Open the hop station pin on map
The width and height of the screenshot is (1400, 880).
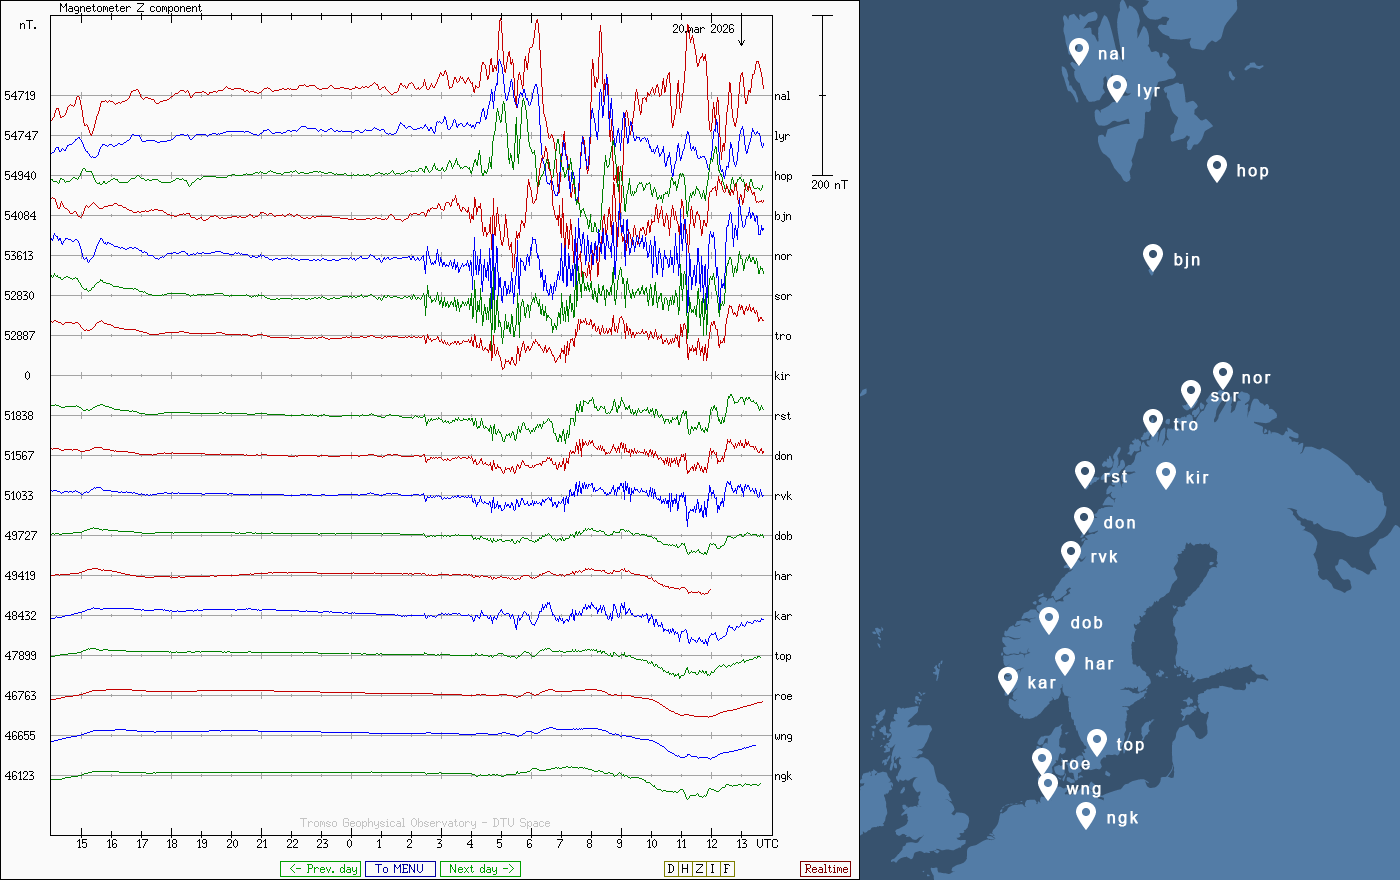tap(1217, 168)
